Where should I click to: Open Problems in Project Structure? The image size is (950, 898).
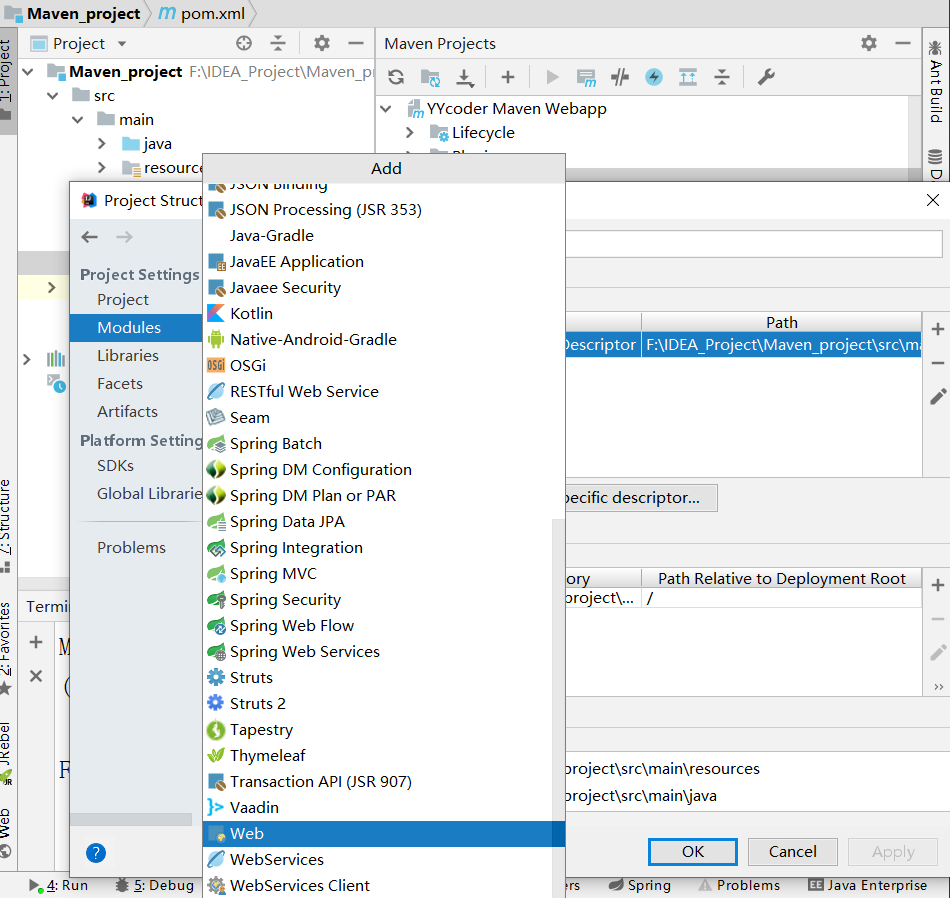point(131,548)
